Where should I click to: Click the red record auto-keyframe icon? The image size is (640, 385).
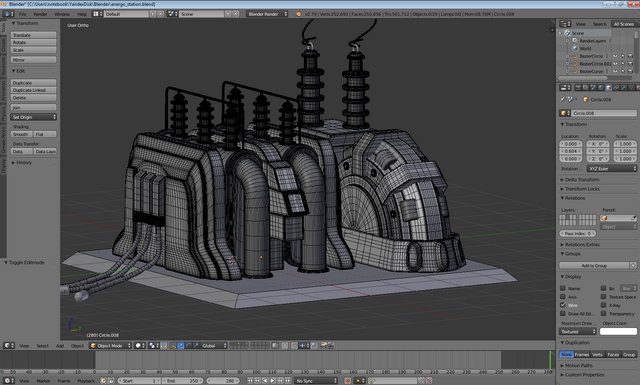tap(348, 381)
